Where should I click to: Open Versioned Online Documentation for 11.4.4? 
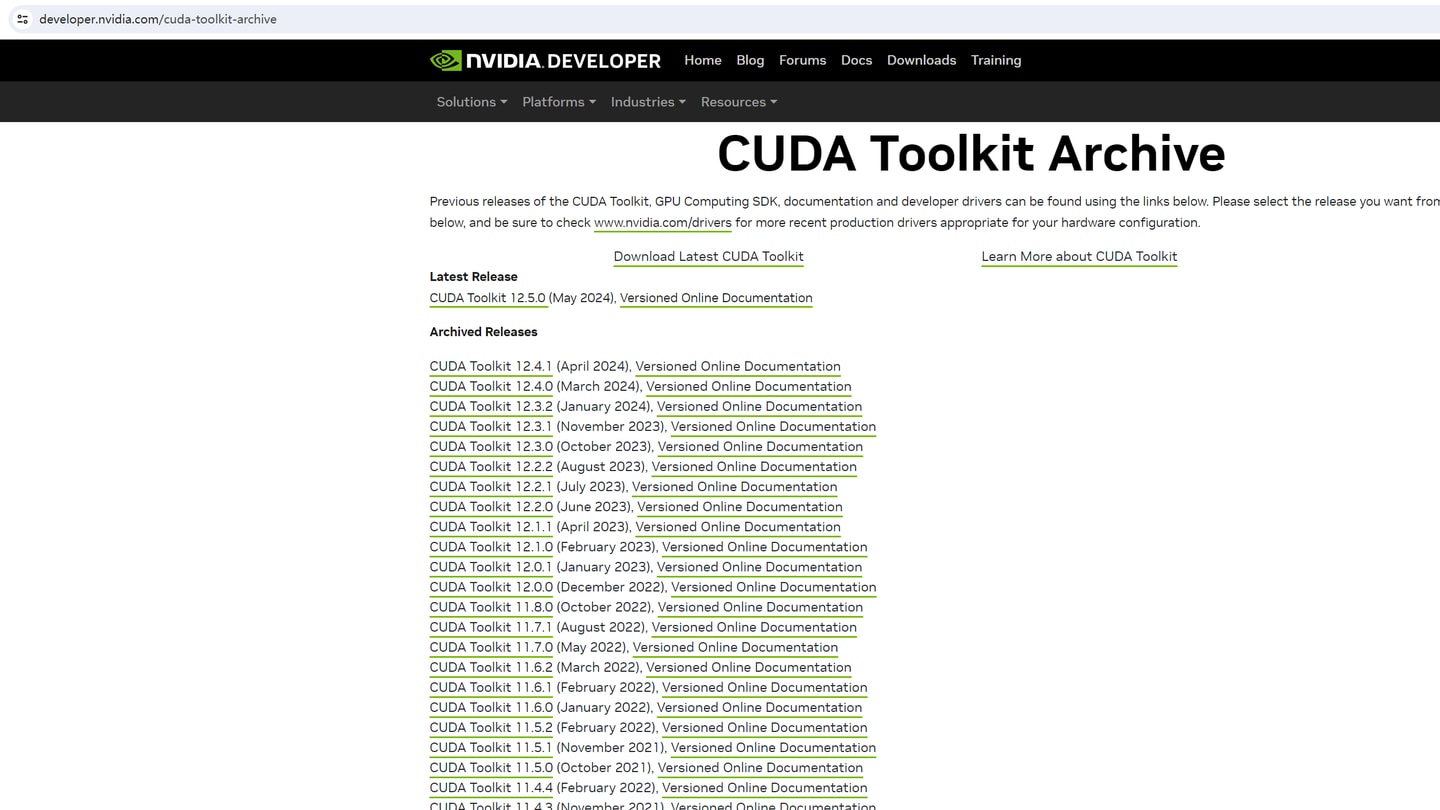tap(765, 786)
